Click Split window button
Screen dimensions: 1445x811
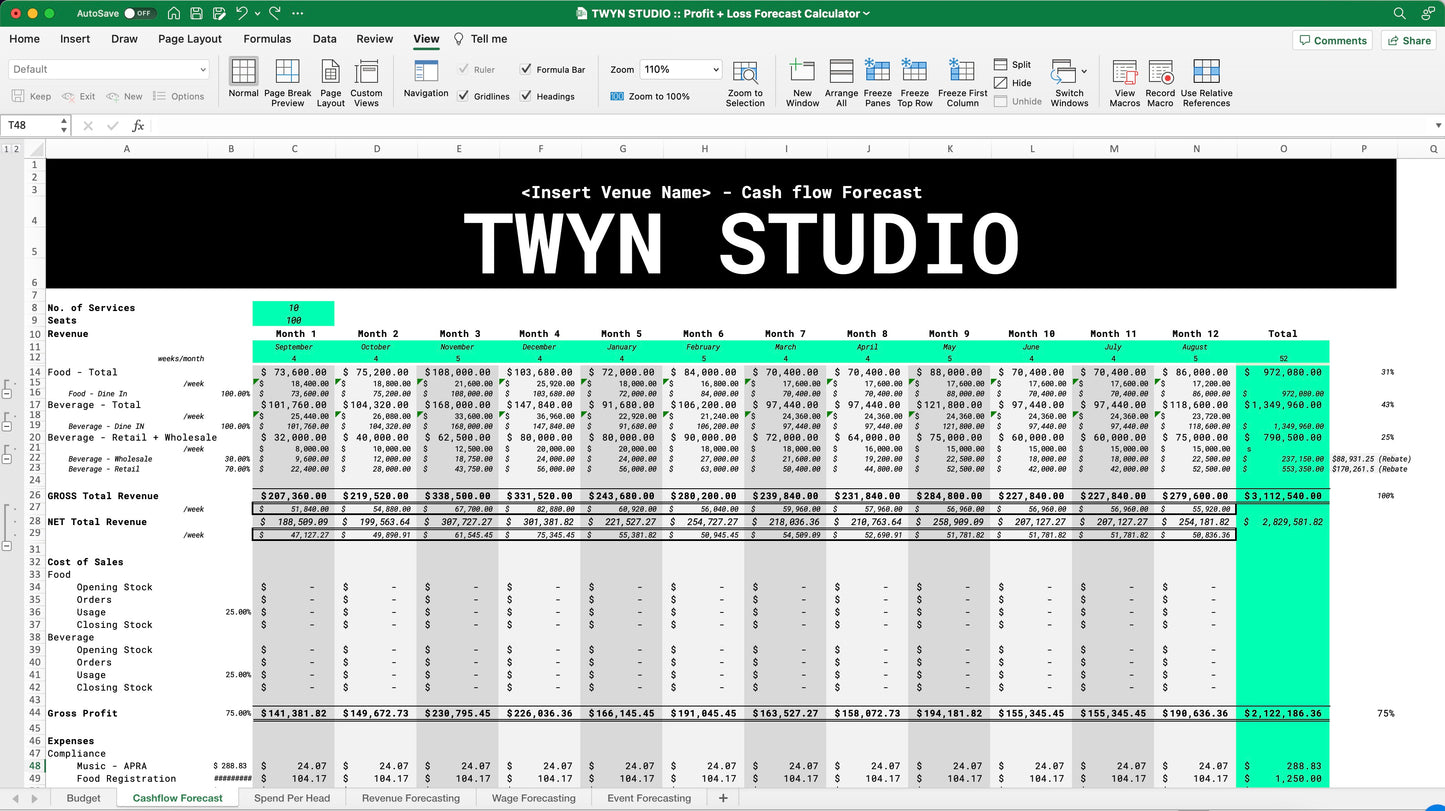point(1012,64)
